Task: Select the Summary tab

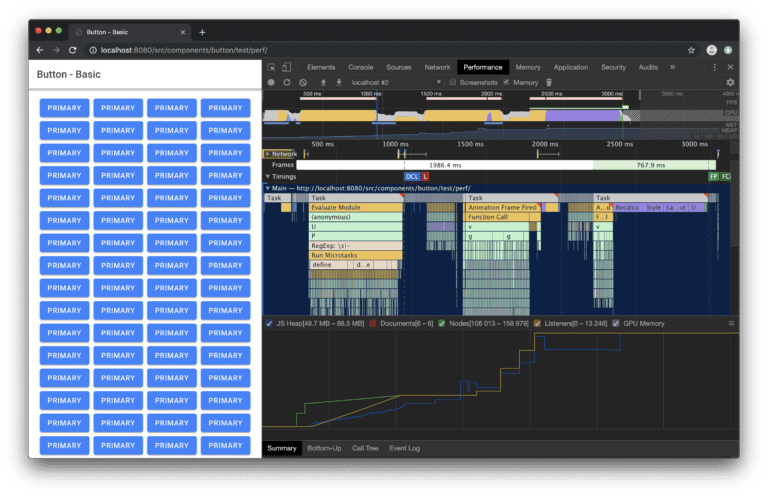Action: 282,449
